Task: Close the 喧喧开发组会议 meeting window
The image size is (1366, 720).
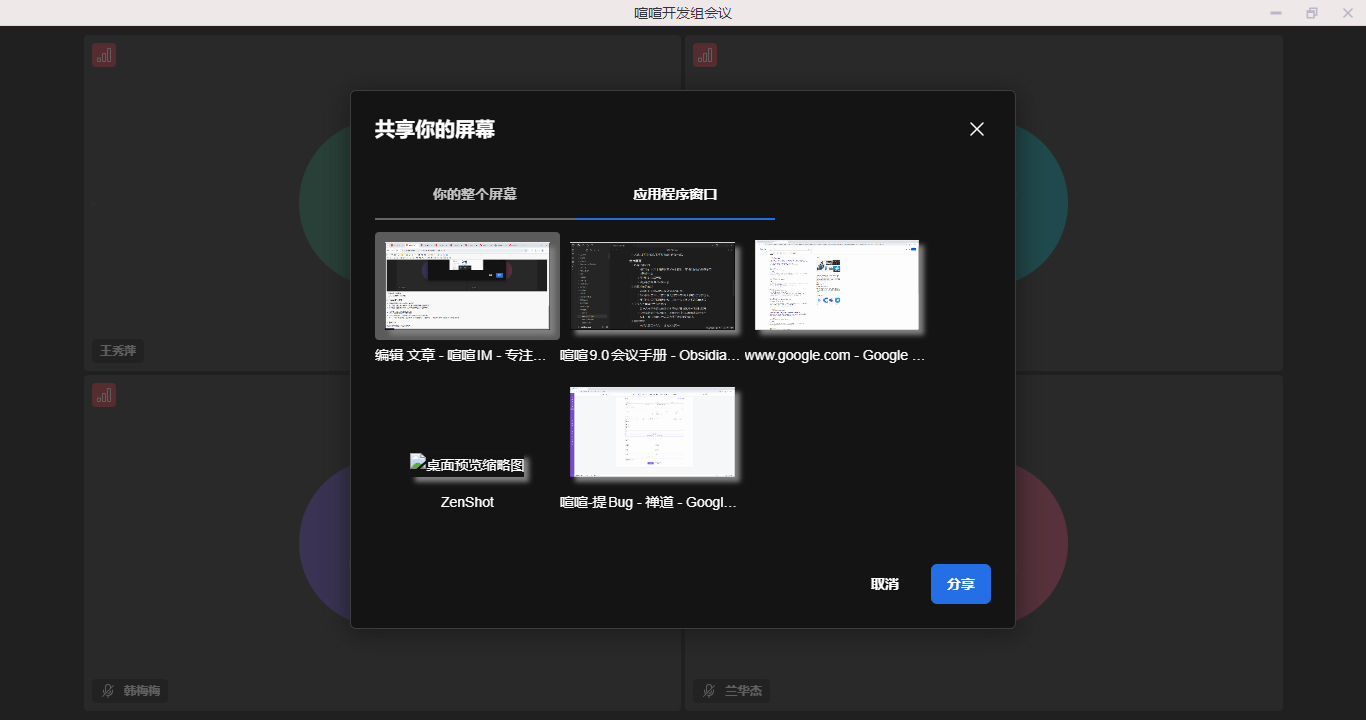Action: pyautogui.click(x=1346, y=13)
